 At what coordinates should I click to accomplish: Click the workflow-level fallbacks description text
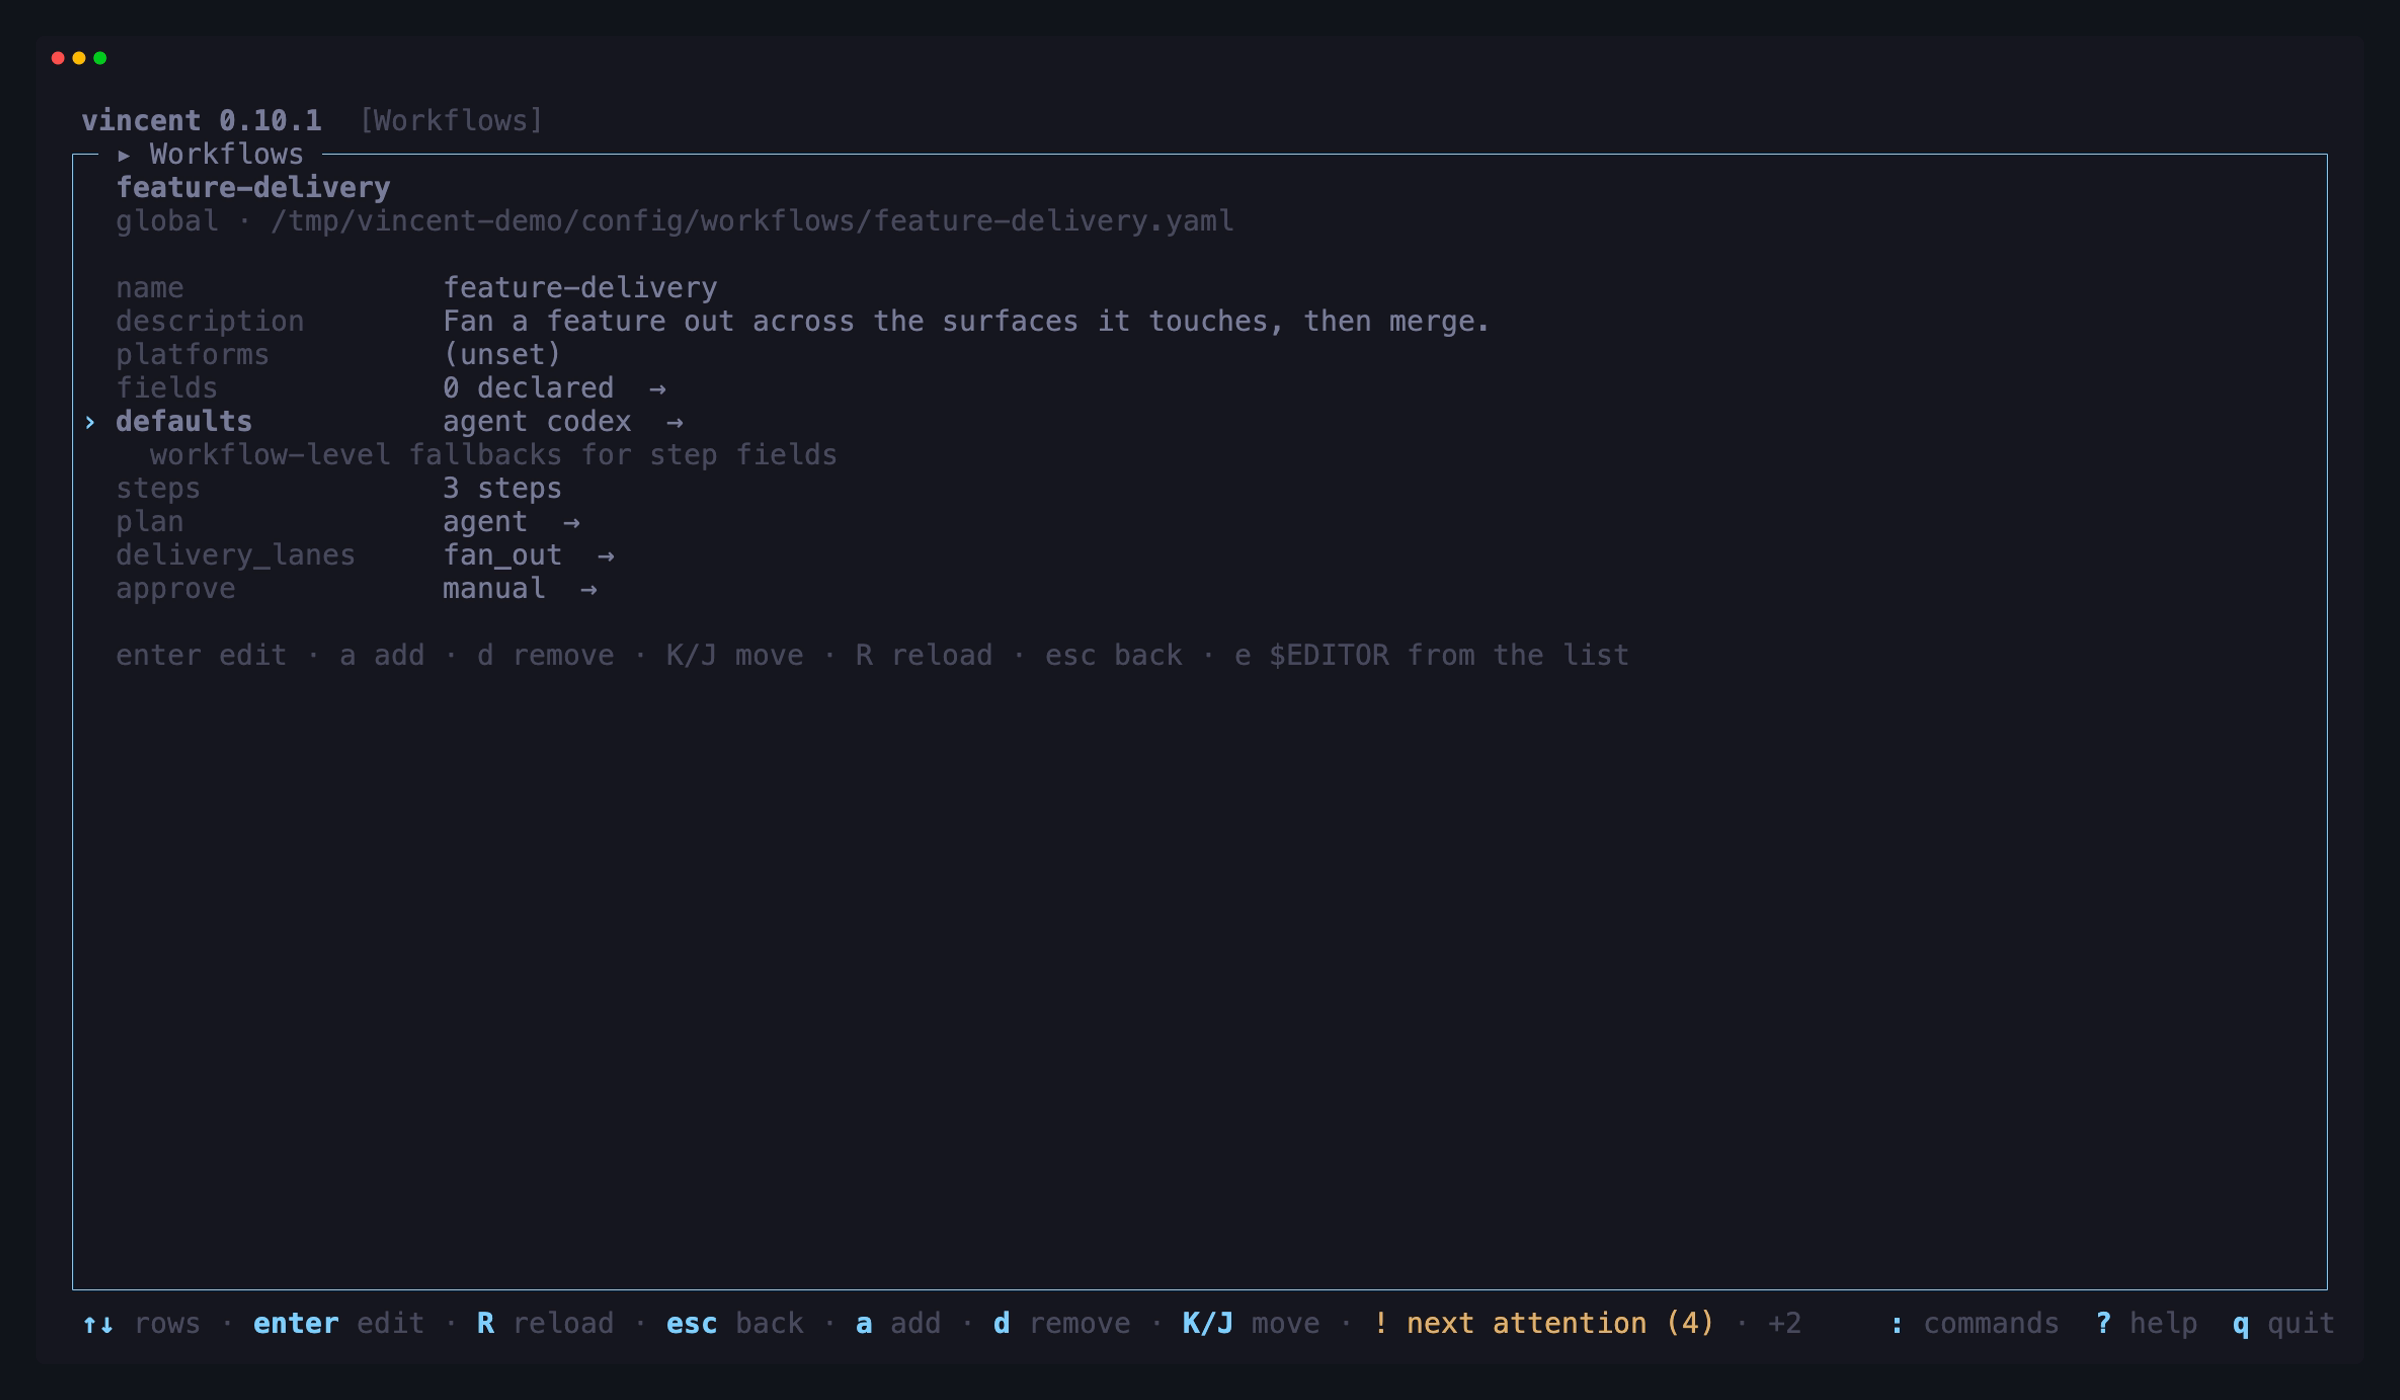pyautogui.click(x=493, y=456)
